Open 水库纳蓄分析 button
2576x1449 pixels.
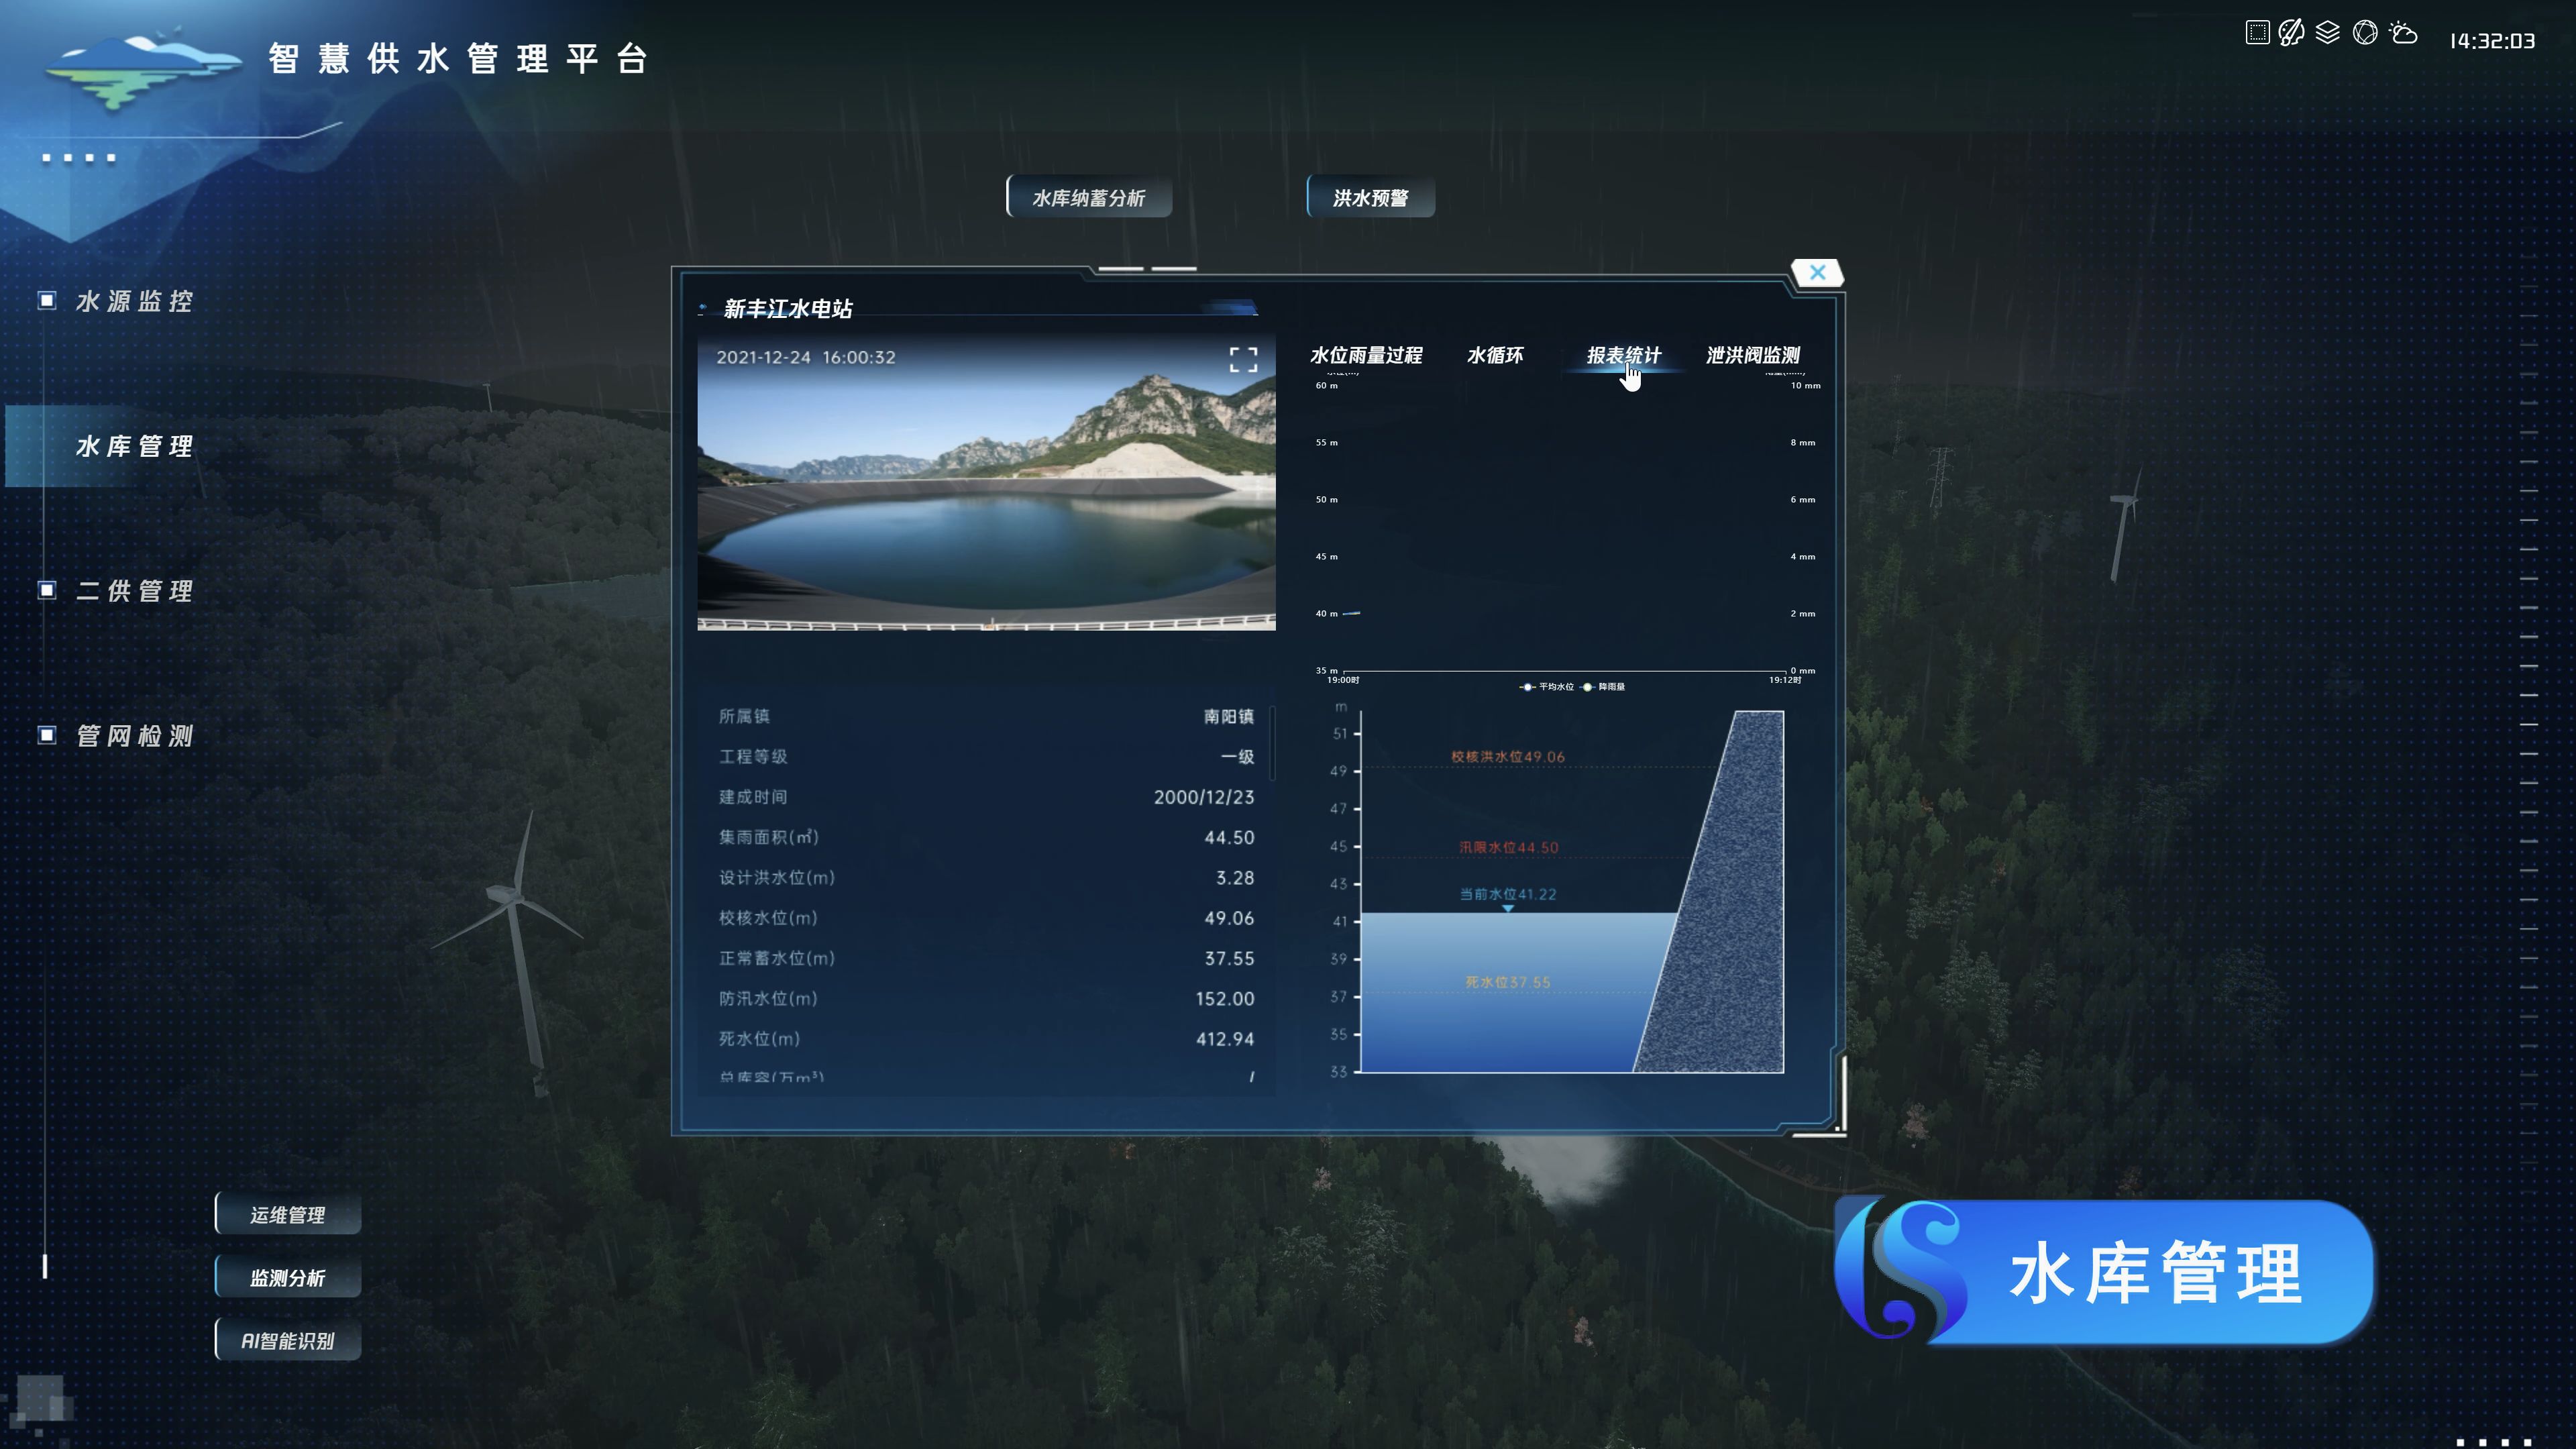click(x=1089, y=197)
